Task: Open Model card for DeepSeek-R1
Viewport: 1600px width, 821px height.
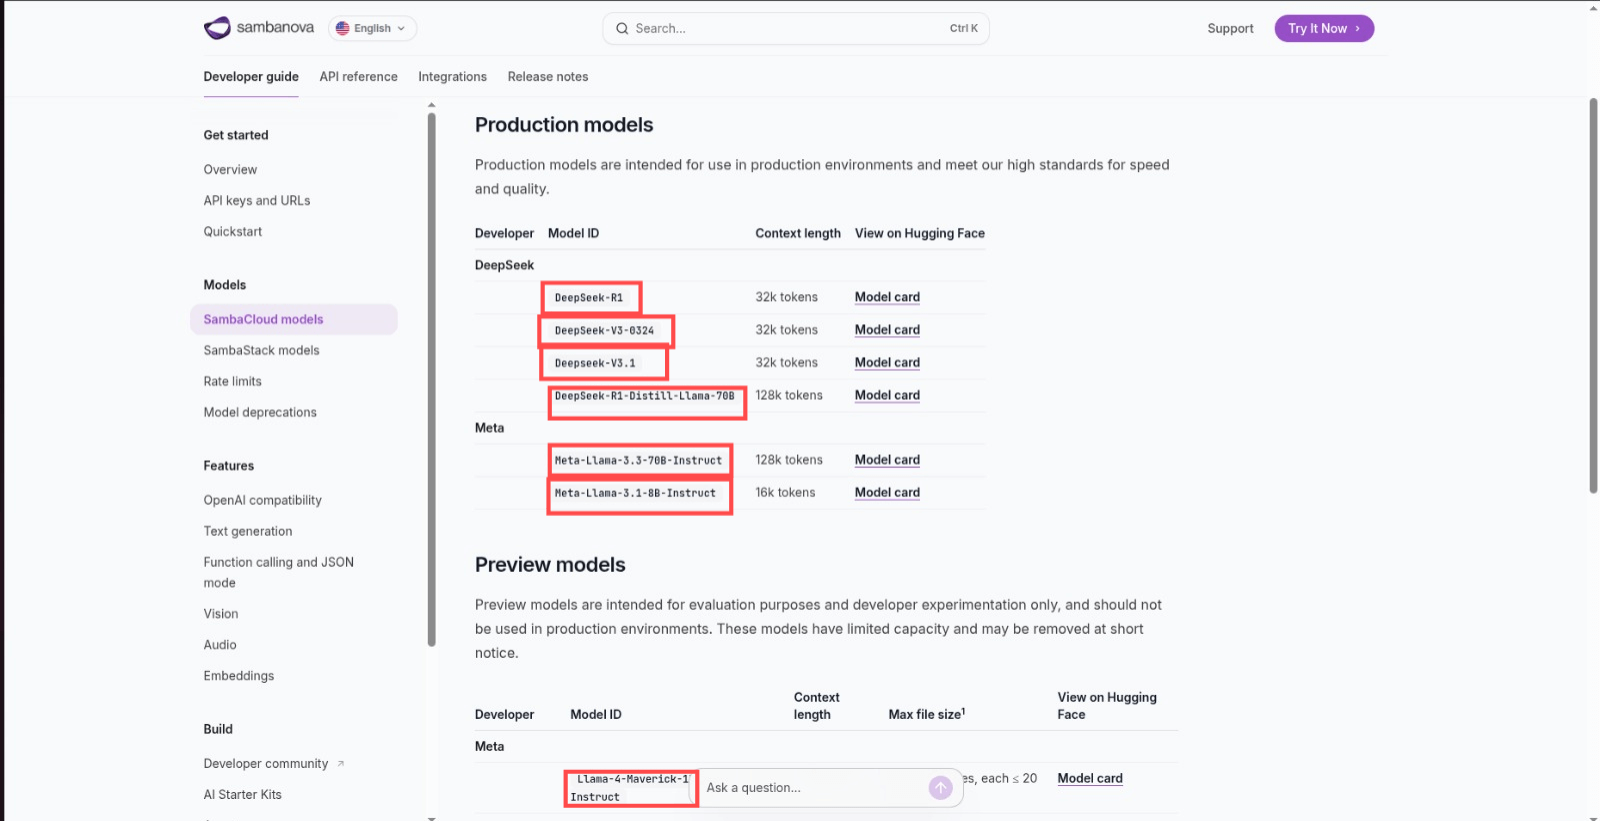Action: 887,297
